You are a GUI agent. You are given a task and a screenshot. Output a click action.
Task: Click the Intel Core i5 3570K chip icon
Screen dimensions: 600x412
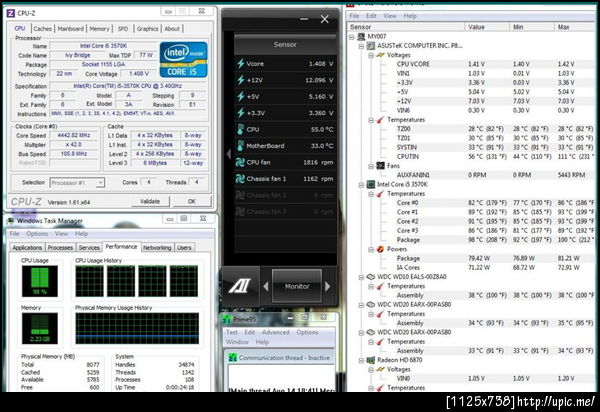click(370, 184)
